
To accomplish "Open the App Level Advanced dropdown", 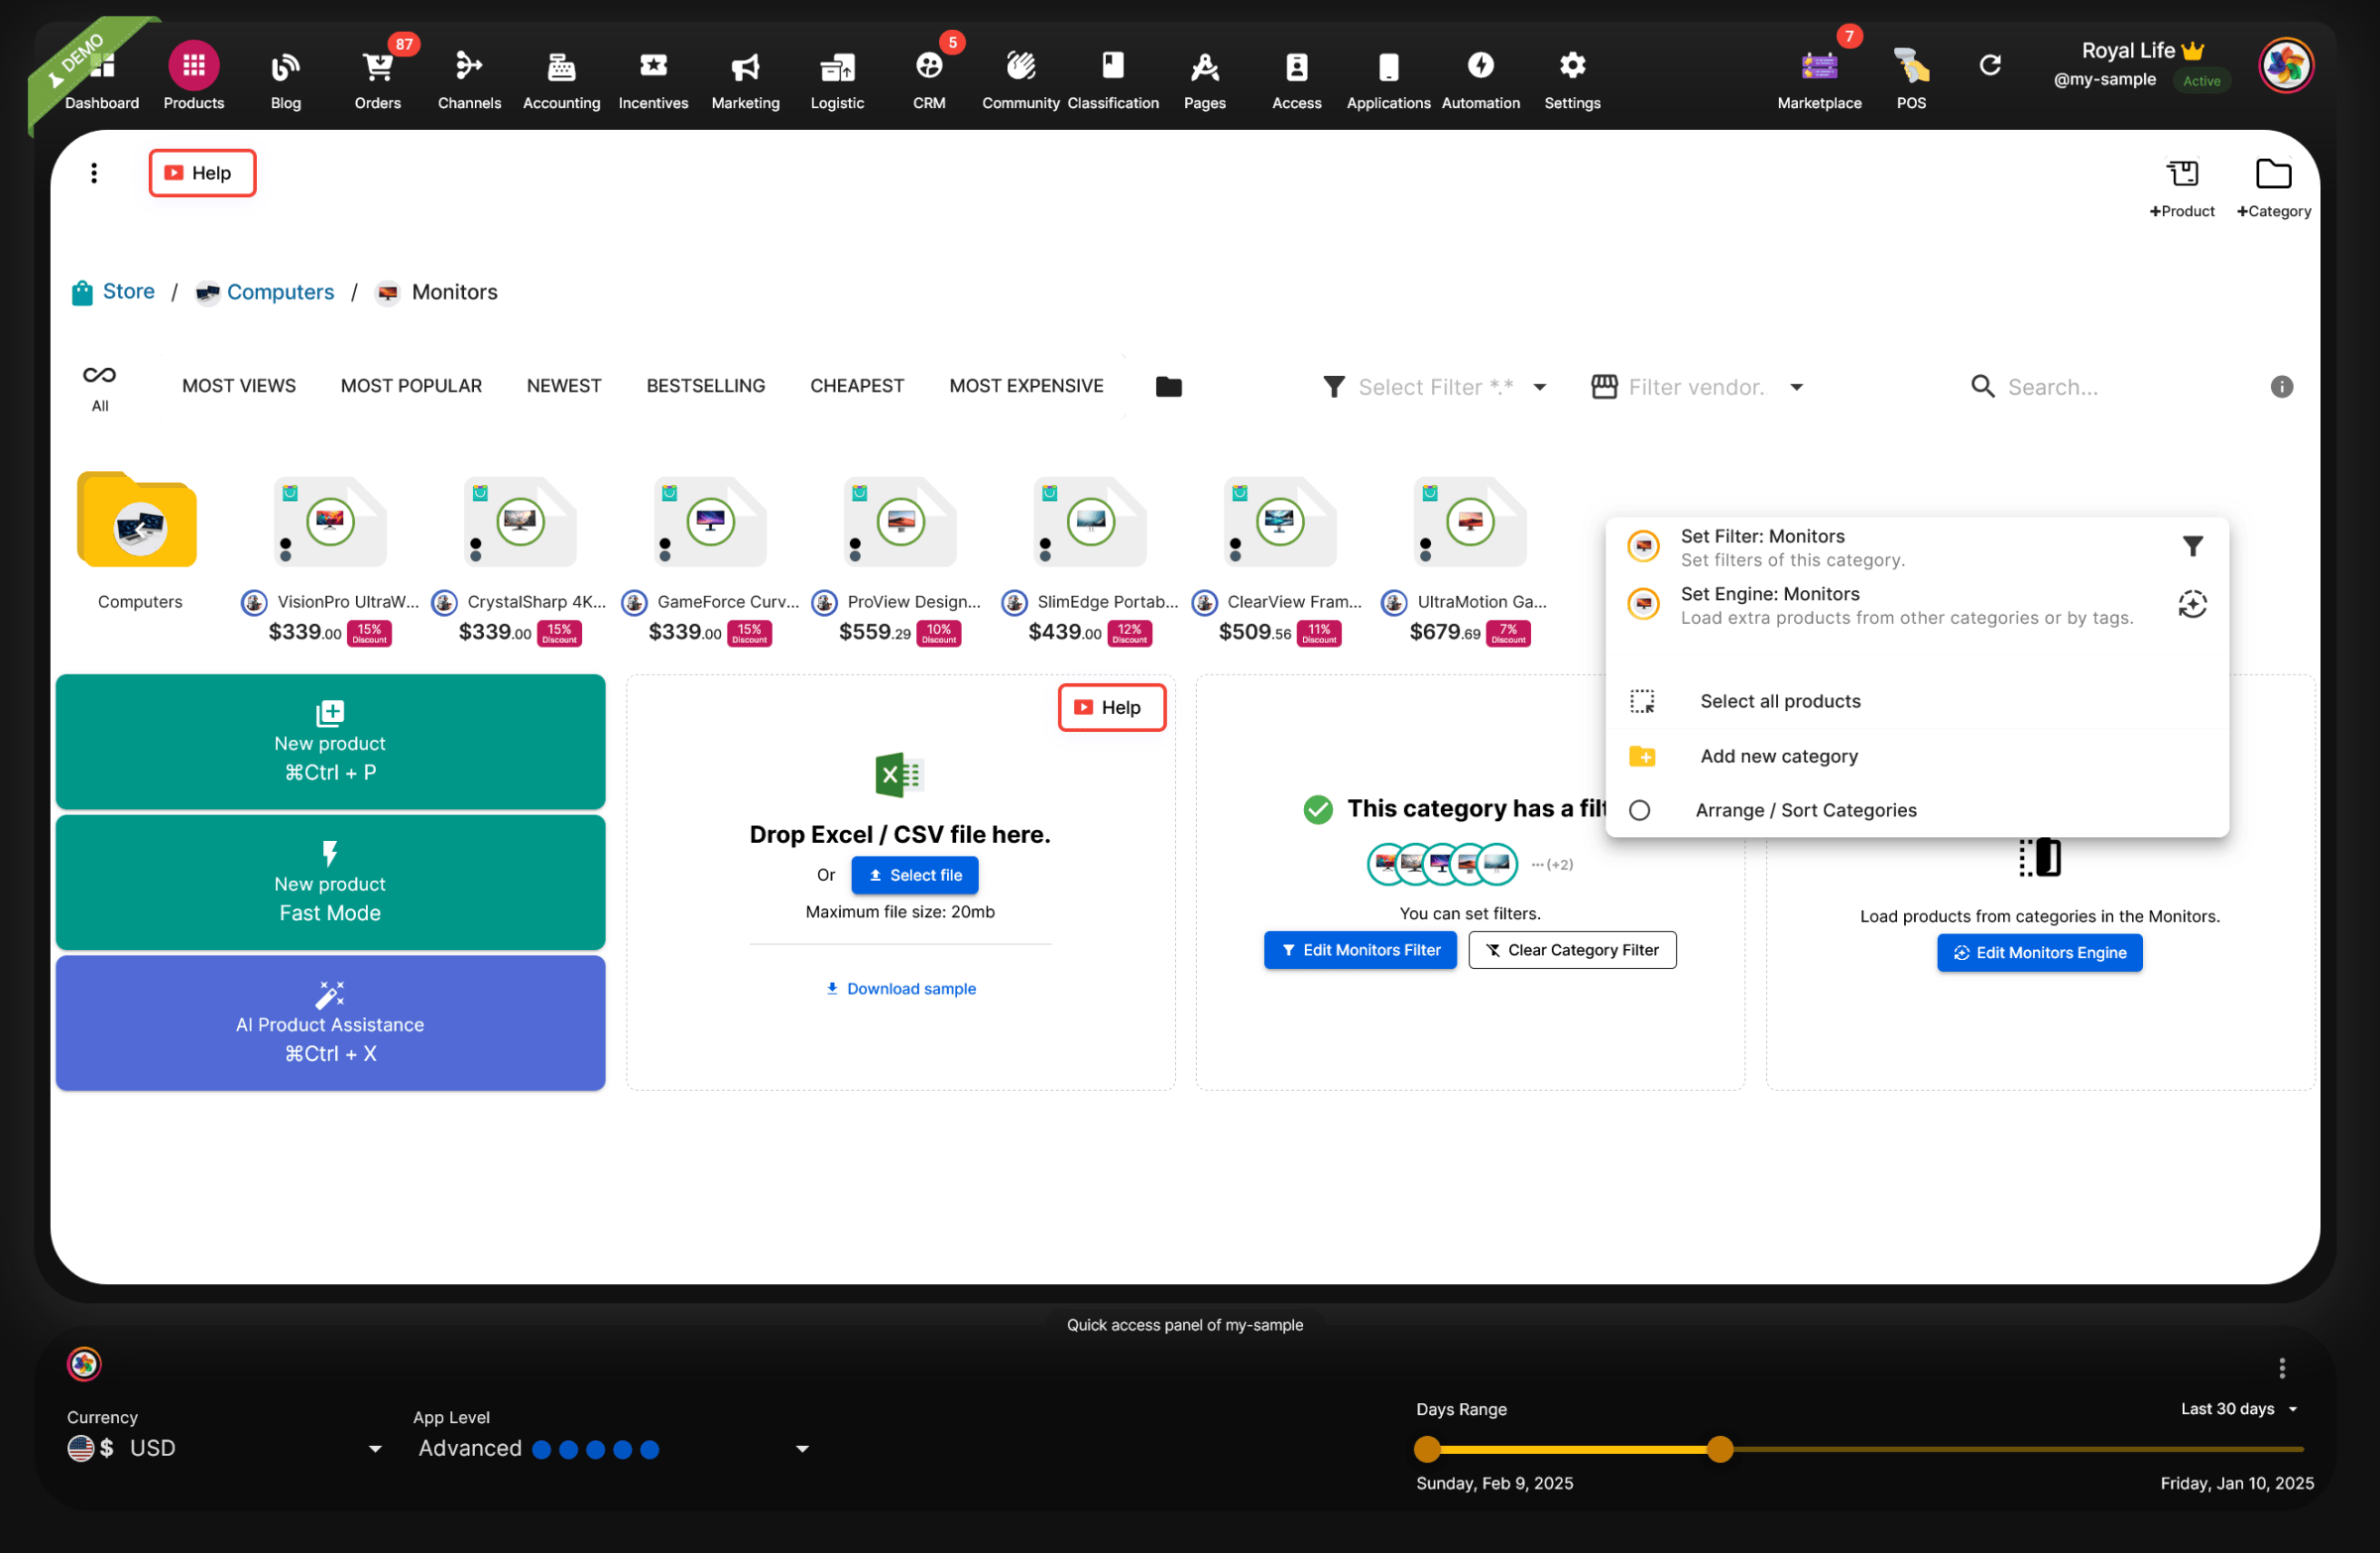I will (x=613, y=1448).
